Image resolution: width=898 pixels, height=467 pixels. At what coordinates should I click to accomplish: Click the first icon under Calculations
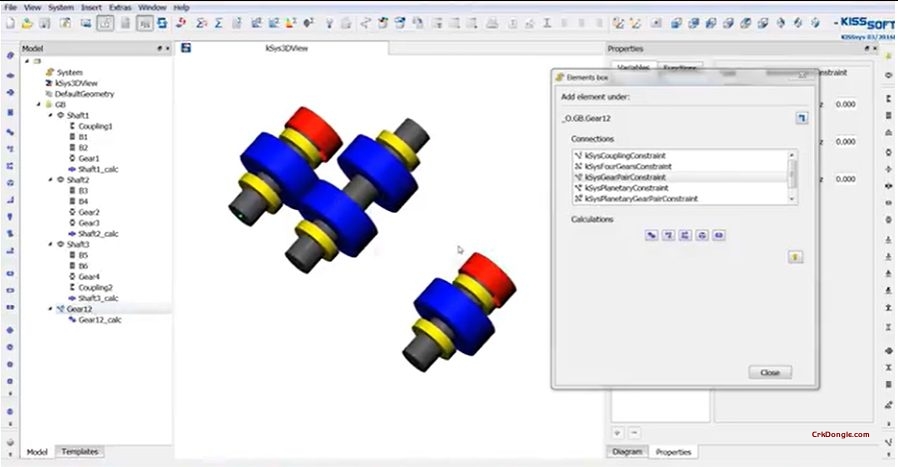tap(651, 235)
